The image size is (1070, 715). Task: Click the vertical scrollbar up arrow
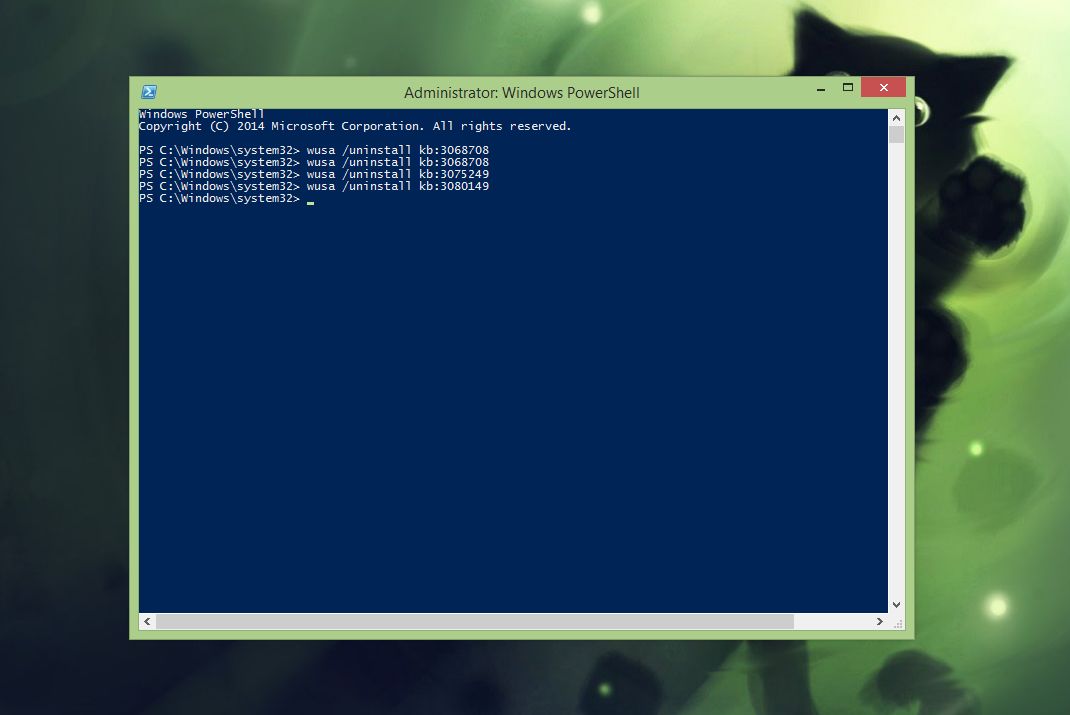(x=897, y=118)
